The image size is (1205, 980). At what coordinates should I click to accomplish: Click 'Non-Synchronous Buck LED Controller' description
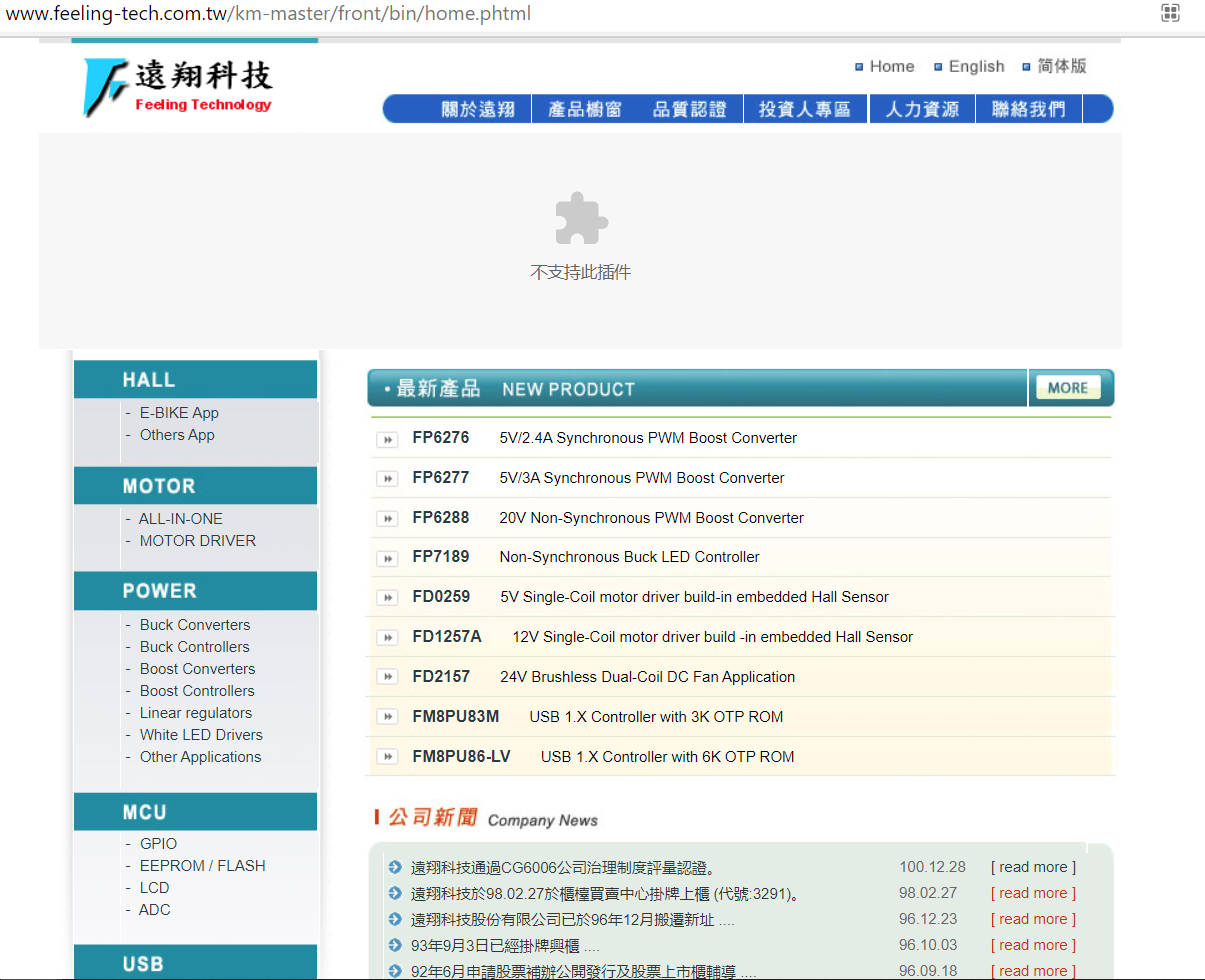(x=630, y=557)
